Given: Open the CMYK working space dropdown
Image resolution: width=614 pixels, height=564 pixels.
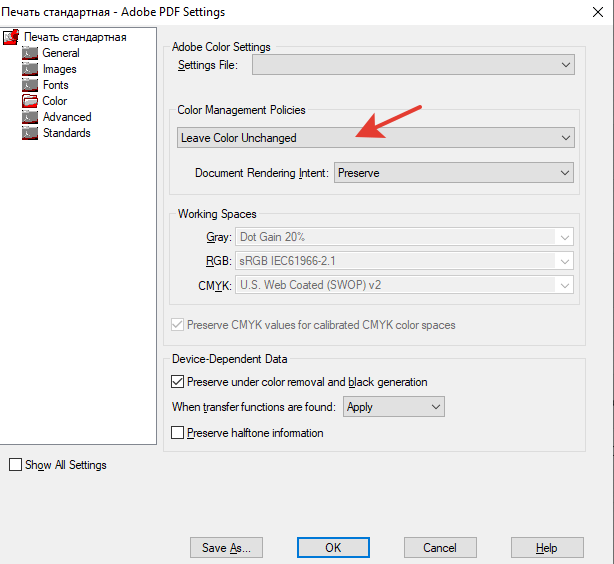Looking at the screenshot, I should 404,285.
